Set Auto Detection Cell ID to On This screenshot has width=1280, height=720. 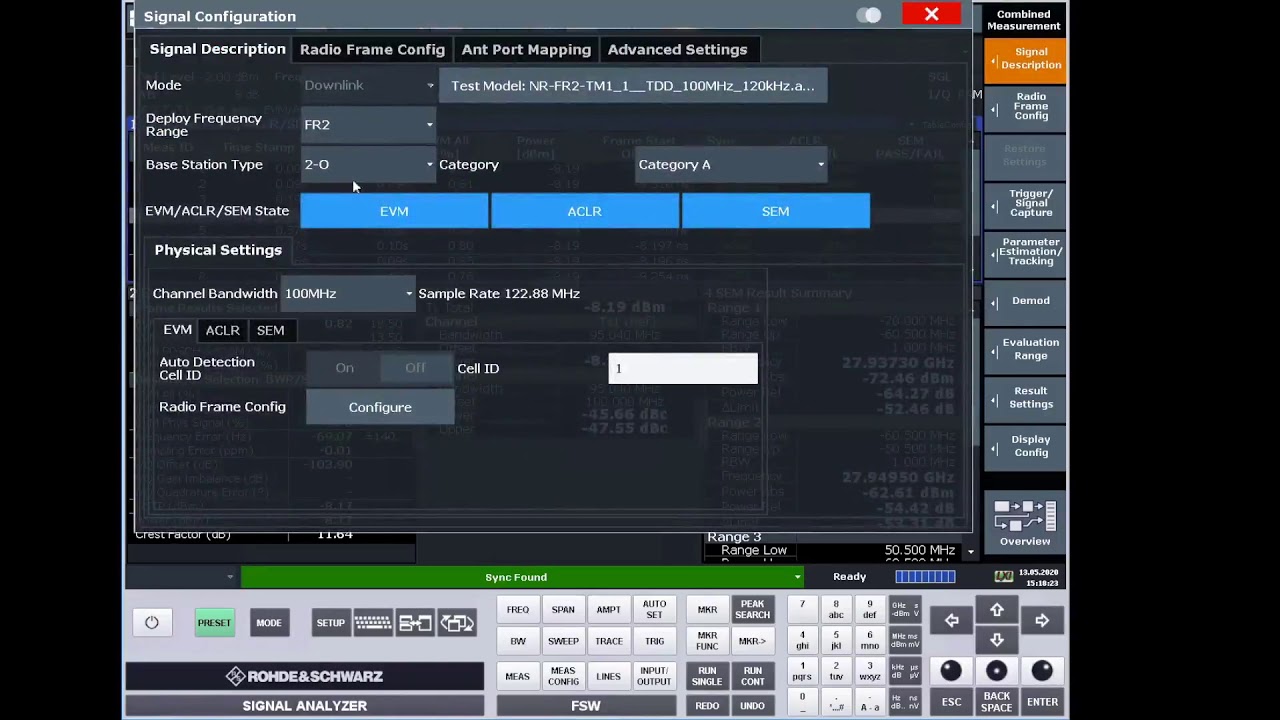(344, 368)
